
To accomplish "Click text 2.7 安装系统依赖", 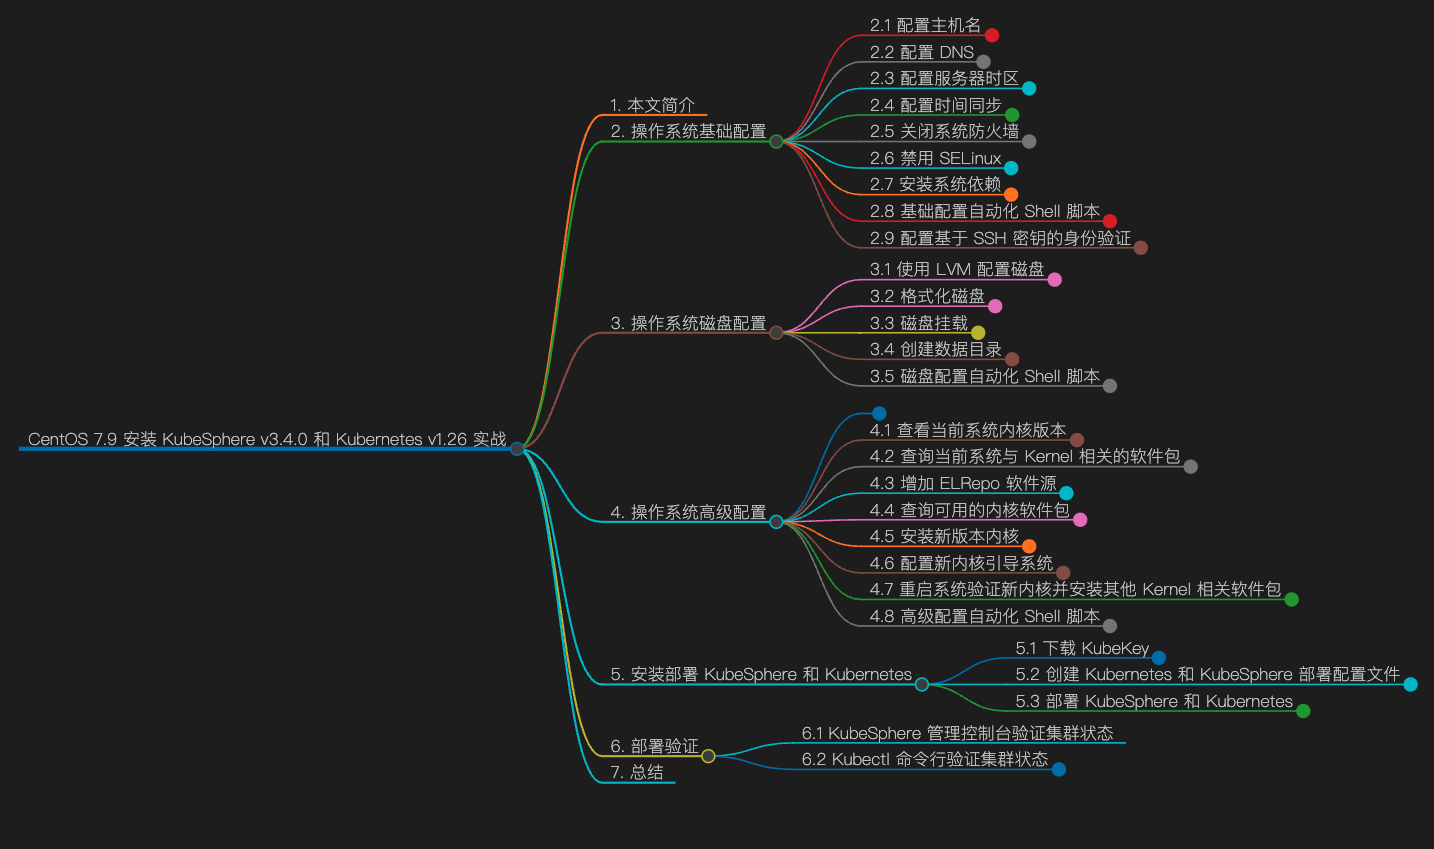I will click(x=935, y=184).
